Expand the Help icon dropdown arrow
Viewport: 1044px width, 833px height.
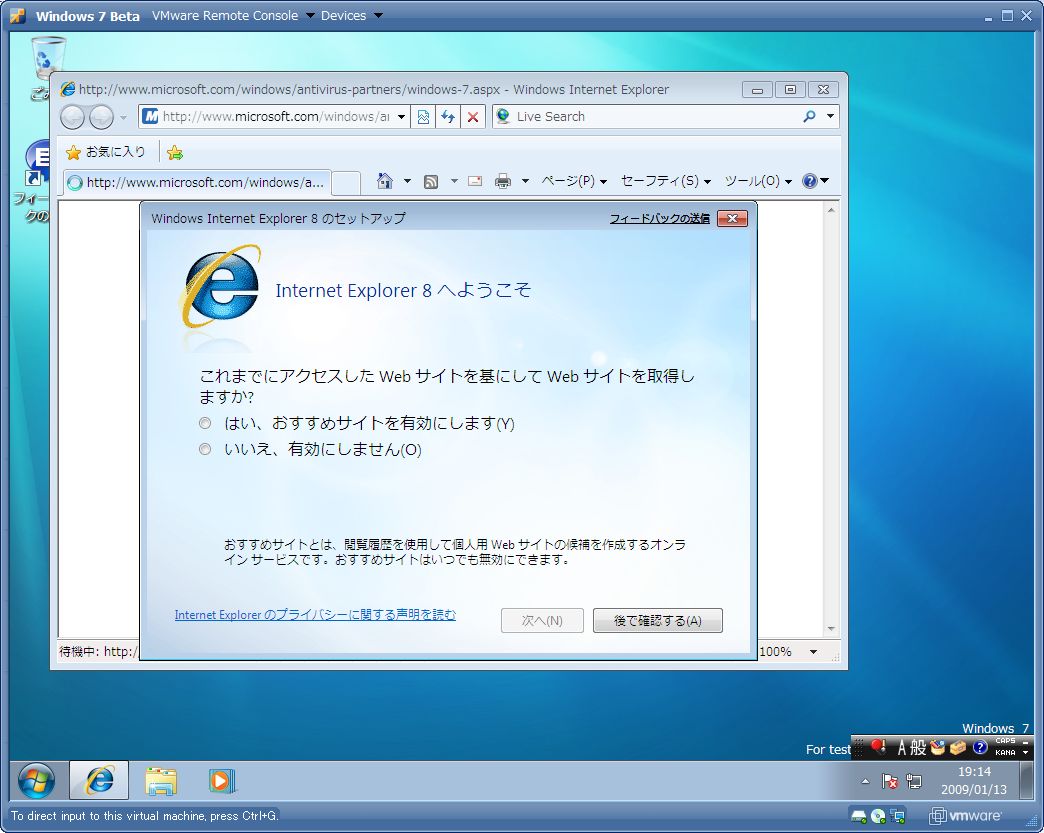point(824,180)
